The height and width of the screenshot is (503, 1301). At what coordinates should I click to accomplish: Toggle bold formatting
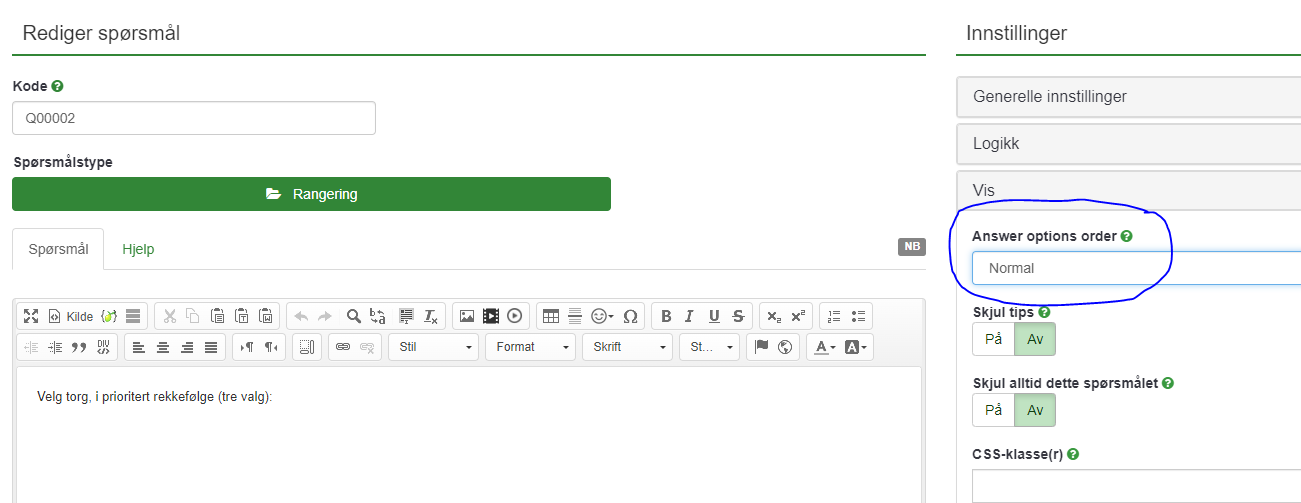tap(667, 316)
